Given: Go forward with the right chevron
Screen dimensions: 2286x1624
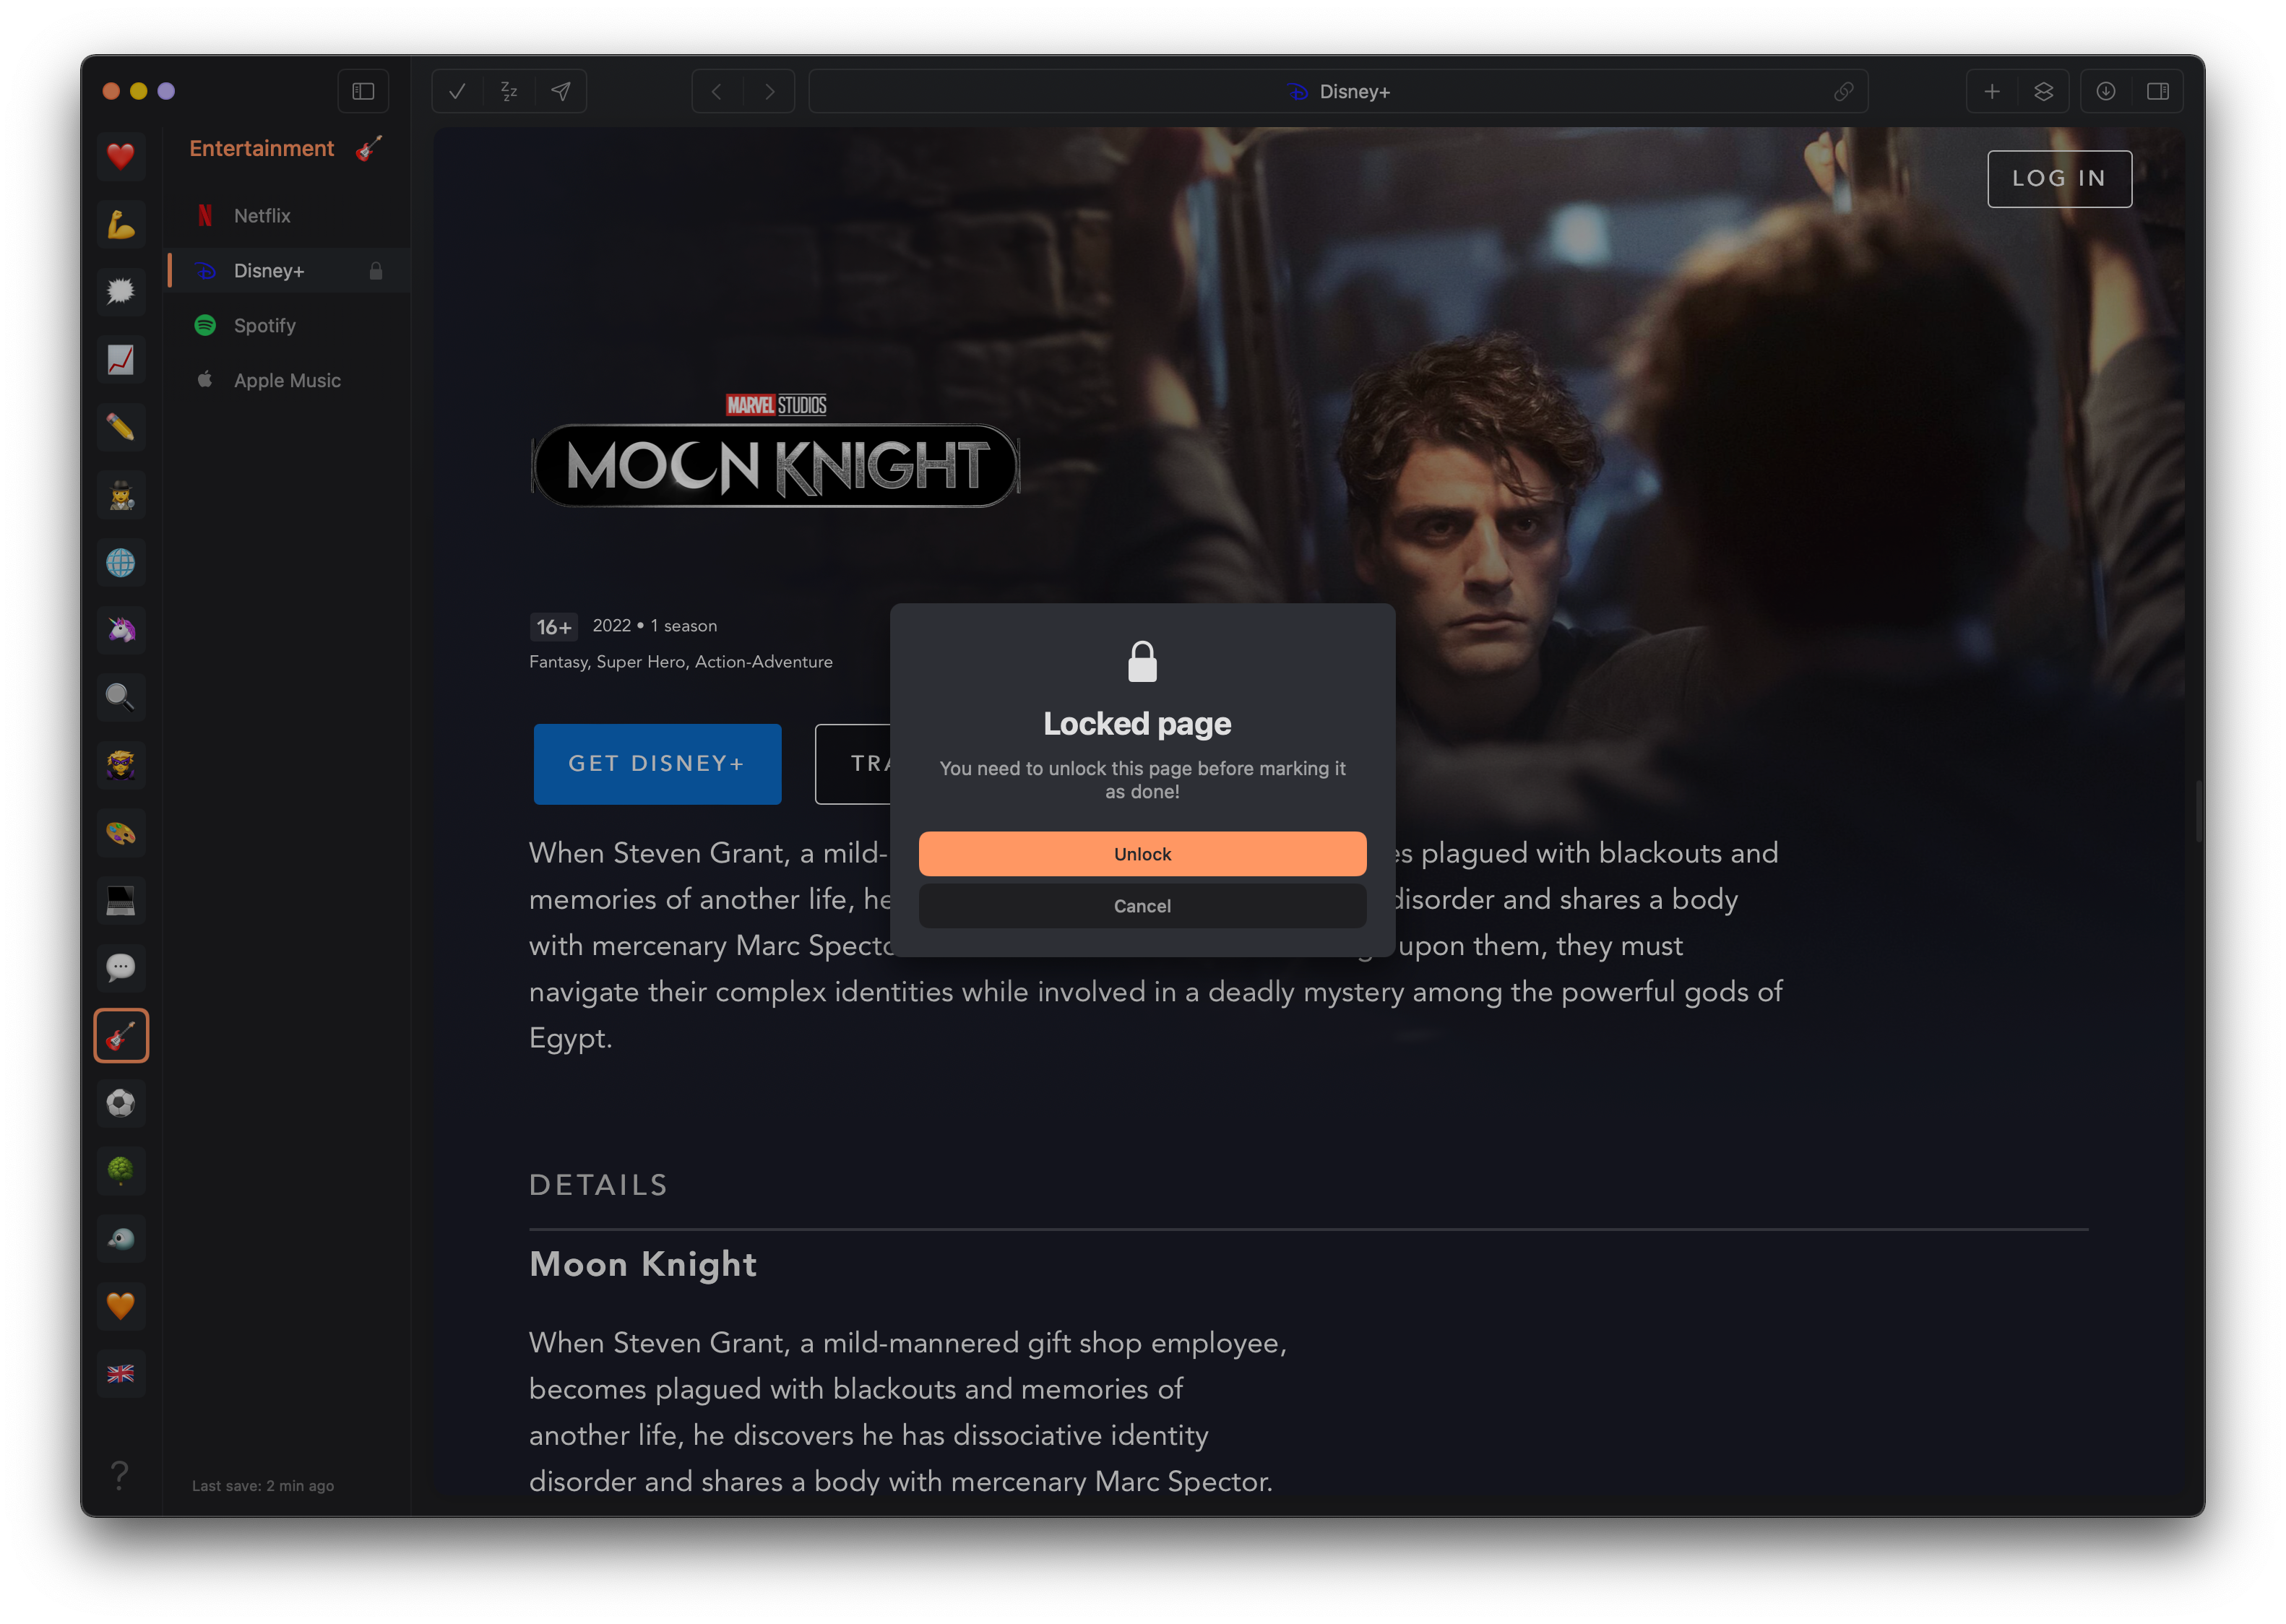Looking at the screenshot, I should tap(769, 91).
